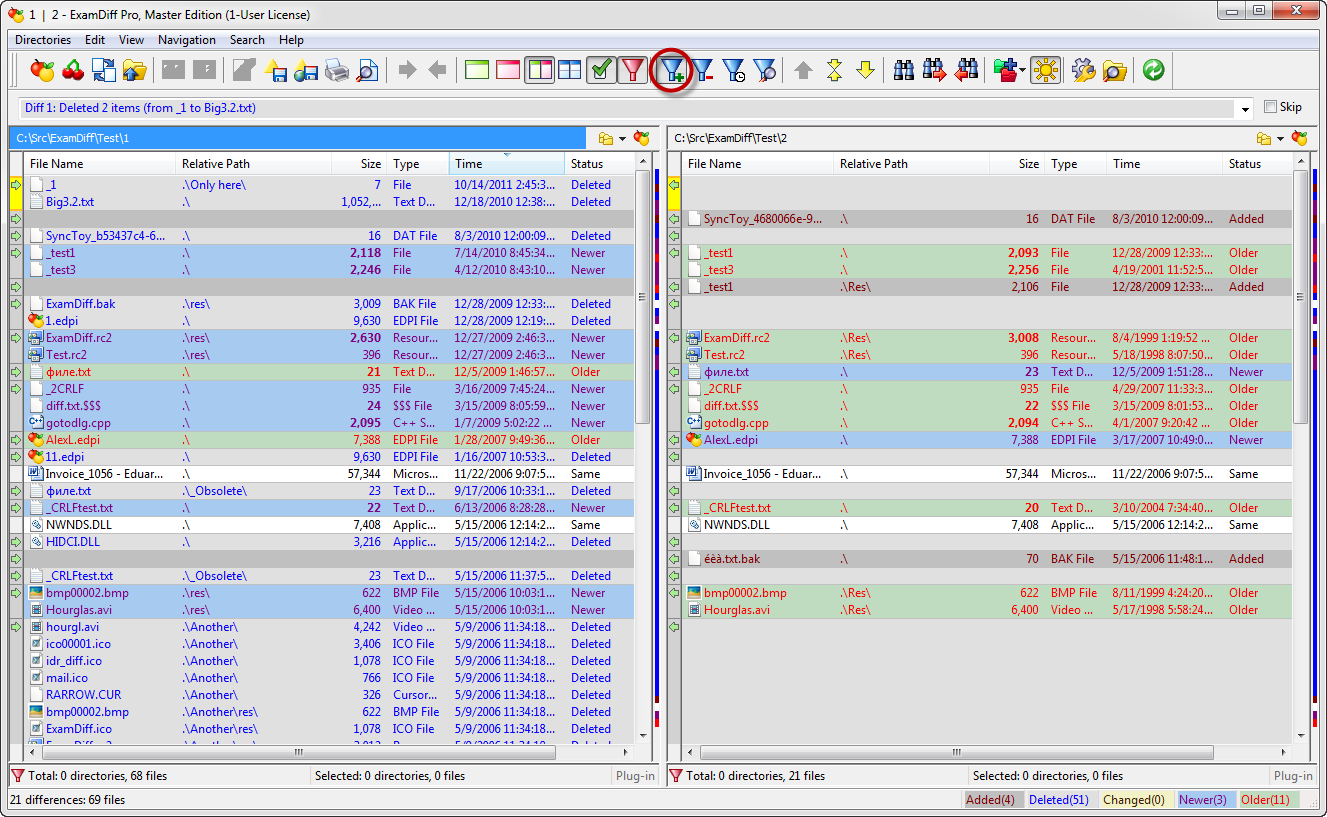Click left pane Plug-in status button

(635, 776)
